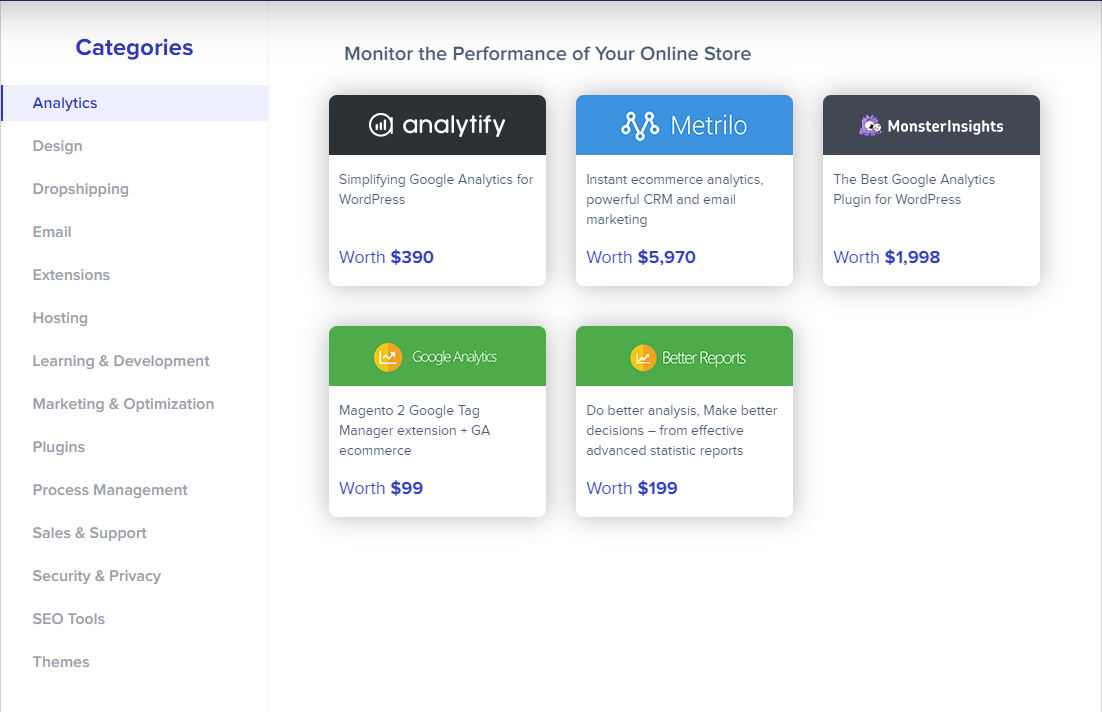Click the Worth $5,970 value
1102x712 pixels.
tap(641, 257)
